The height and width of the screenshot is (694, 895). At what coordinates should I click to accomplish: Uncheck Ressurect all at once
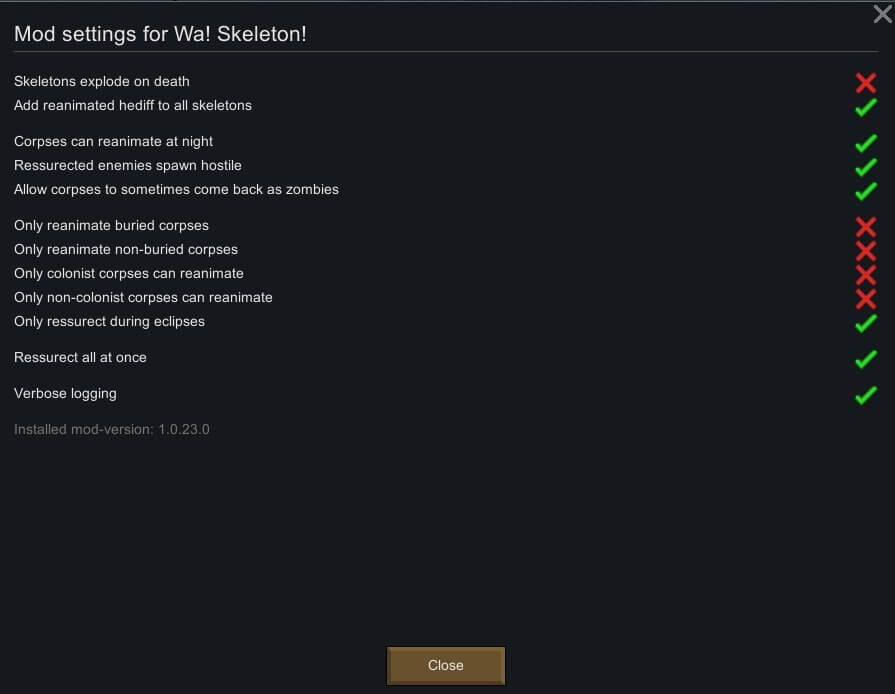click(x=865, y=358)
